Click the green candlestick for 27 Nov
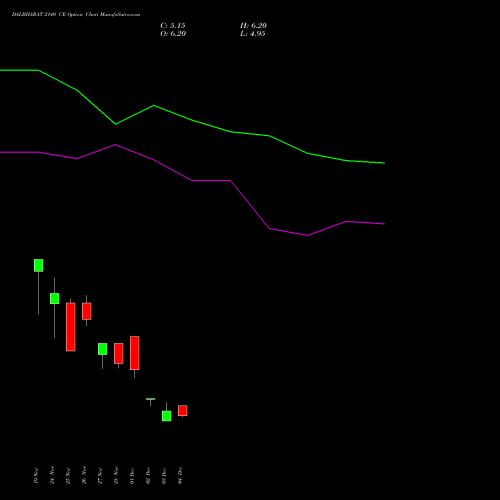 tap(102, 349)
